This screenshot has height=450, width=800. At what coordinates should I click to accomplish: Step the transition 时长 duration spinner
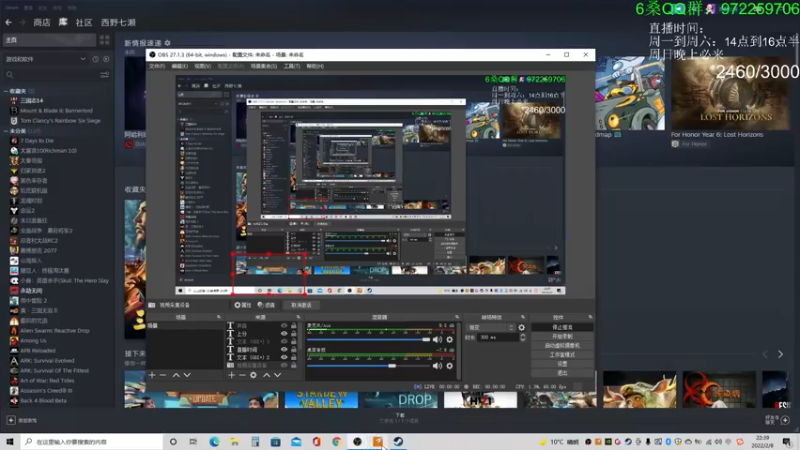pos(522,337)
